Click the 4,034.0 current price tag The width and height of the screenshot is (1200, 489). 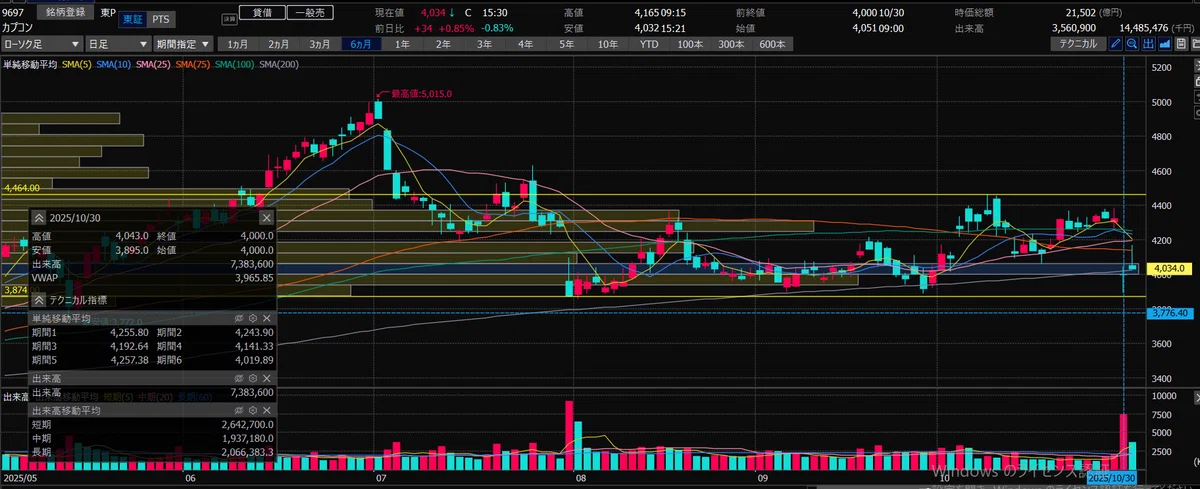tap(1169, 268)
